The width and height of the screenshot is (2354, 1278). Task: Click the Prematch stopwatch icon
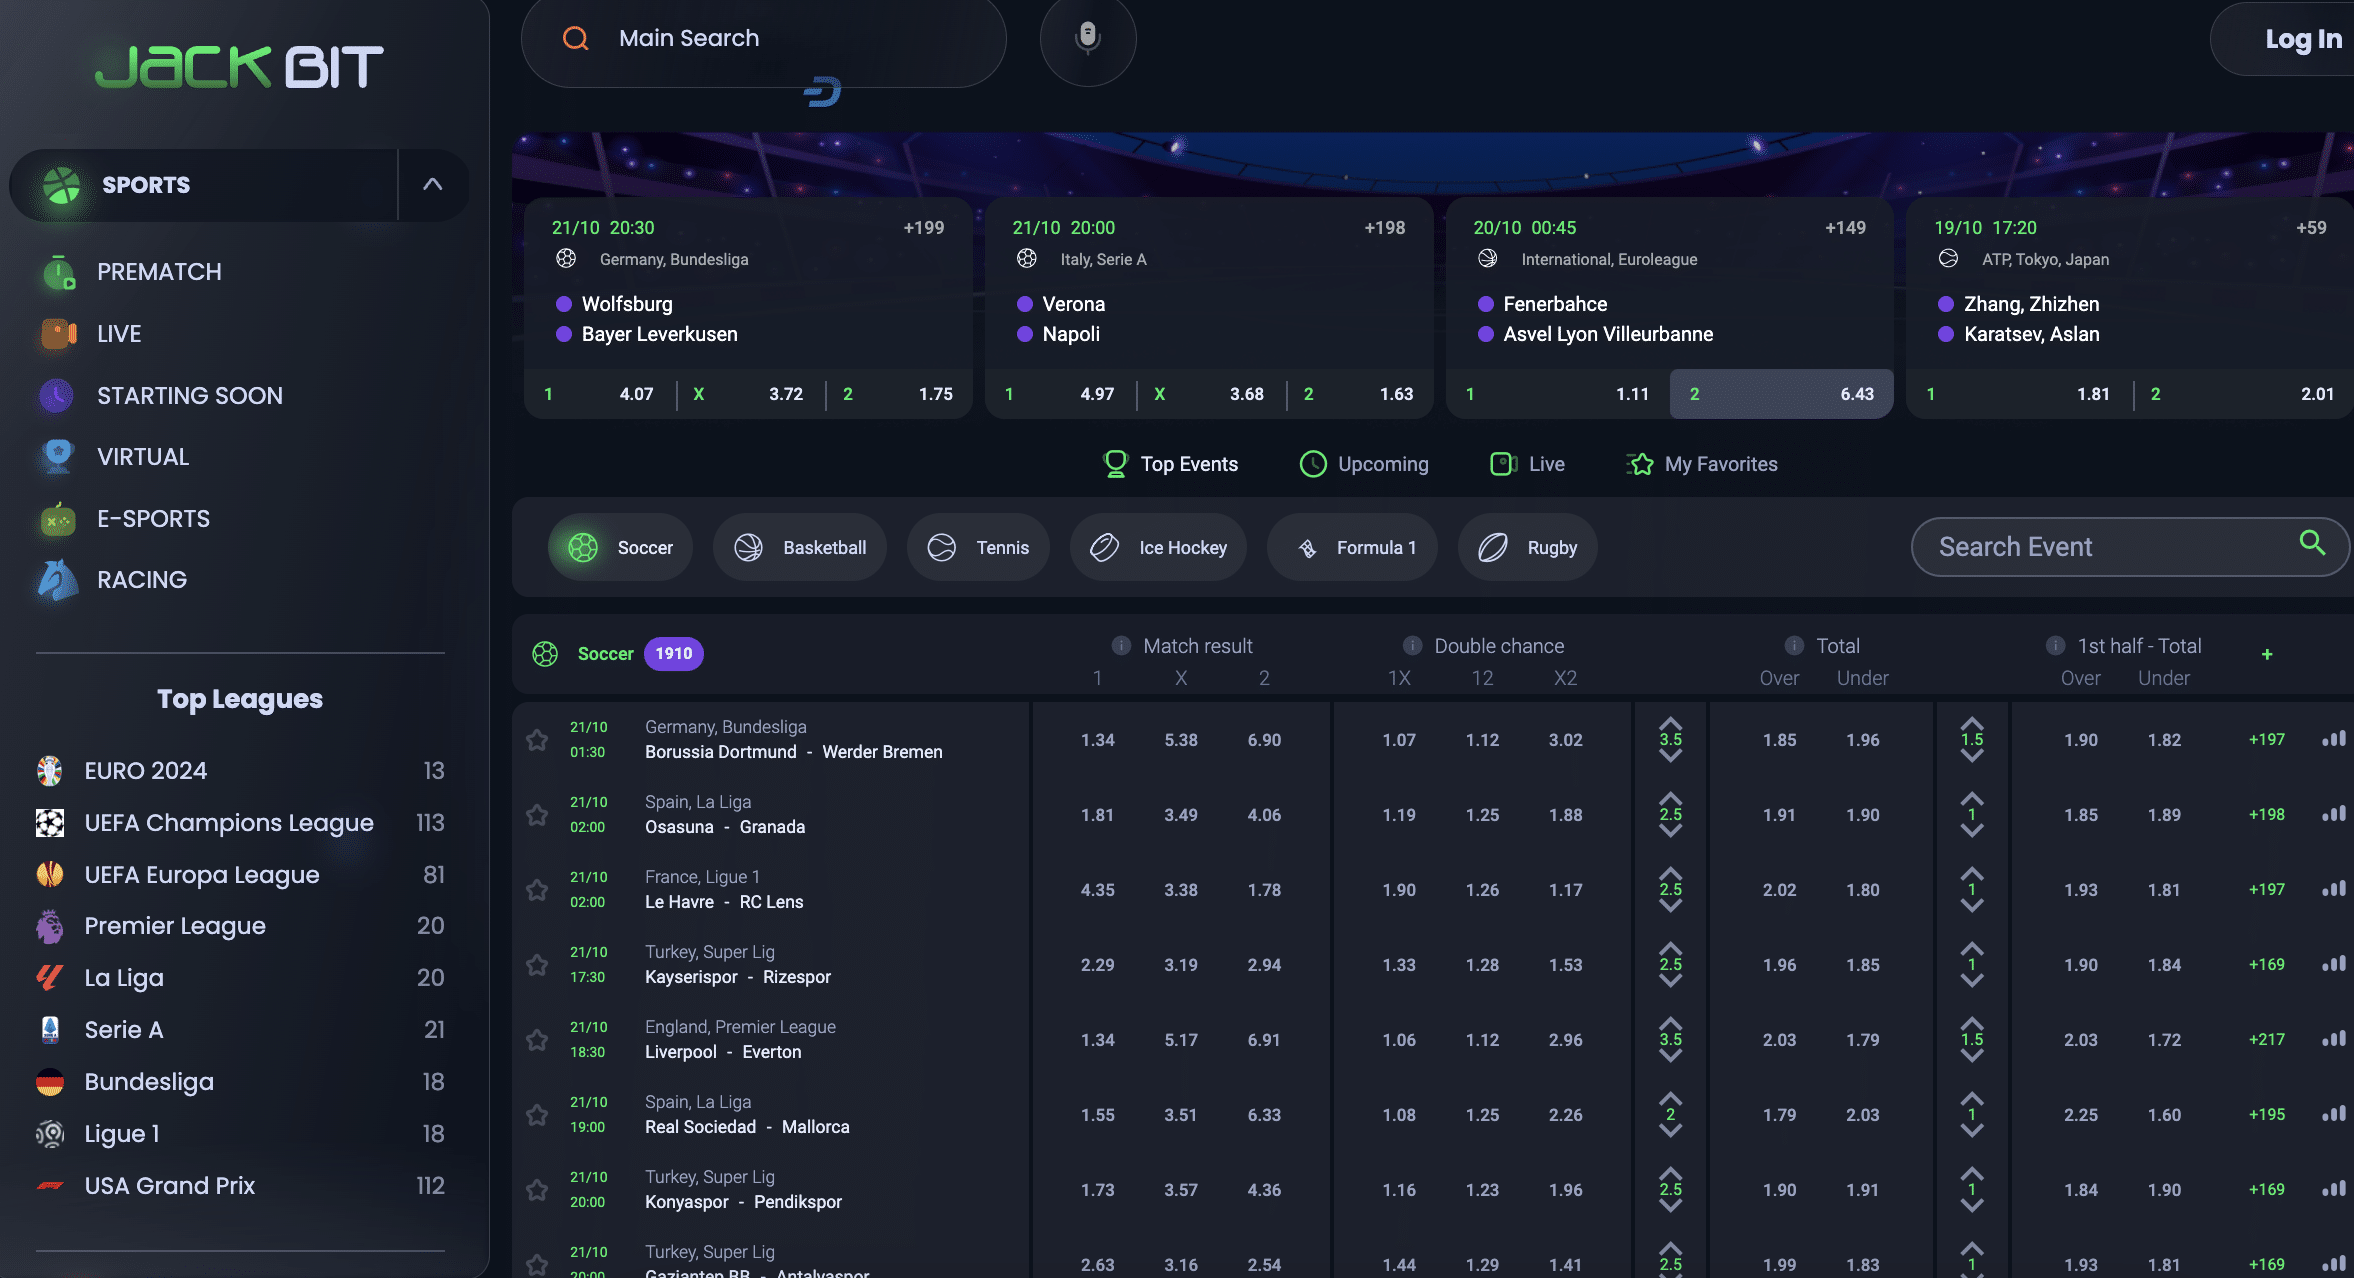pyautogui.click(x=59, y=272)
